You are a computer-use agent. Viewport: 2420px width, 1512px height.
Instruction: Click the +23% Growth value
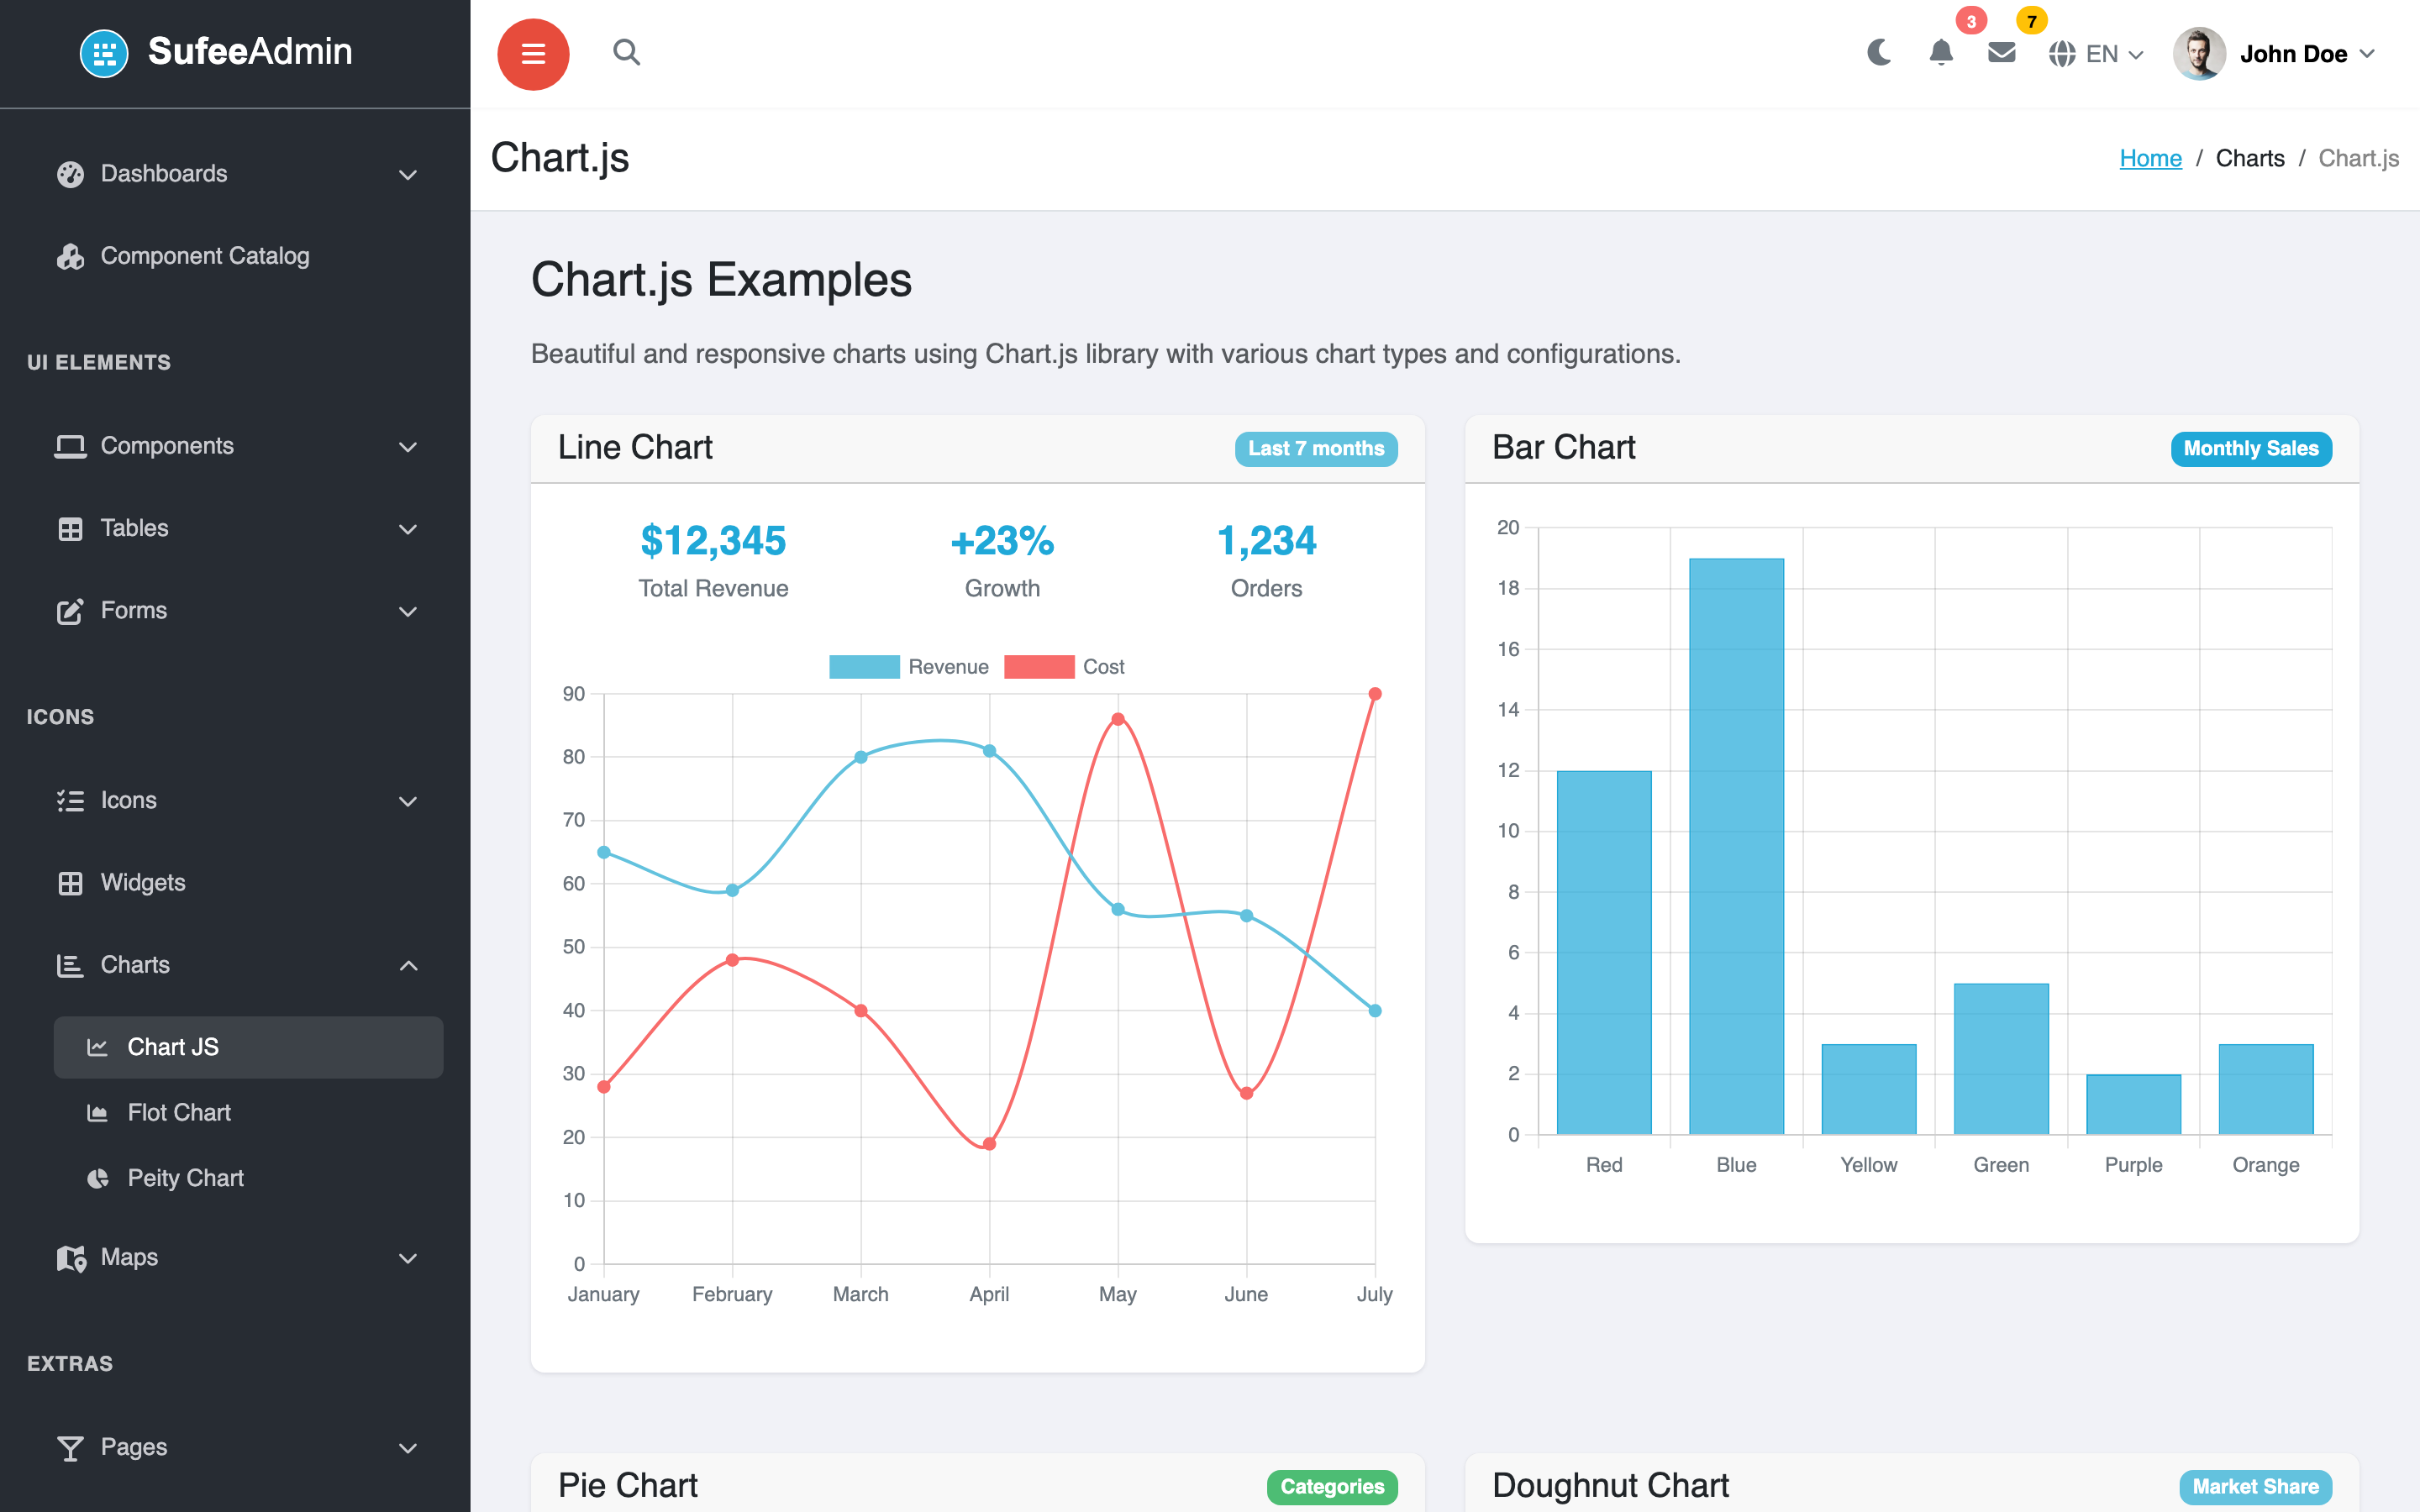click(x=1002, y=541)
